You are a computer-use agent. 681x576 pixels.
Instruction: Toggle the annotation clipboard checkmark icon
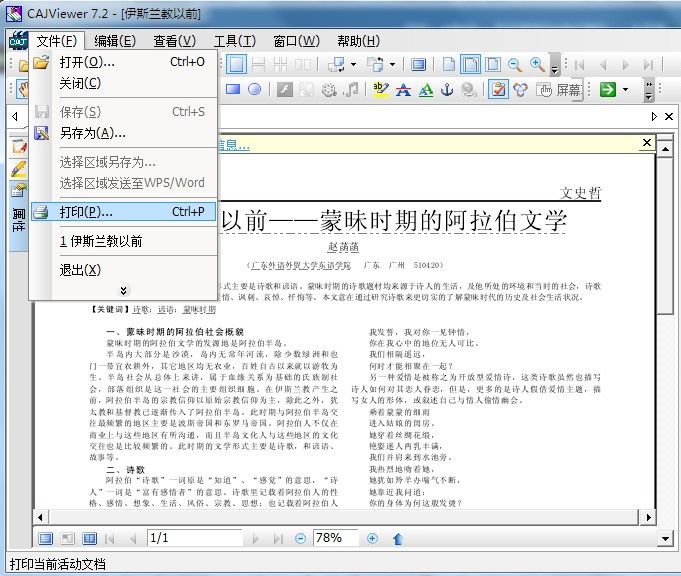498,89
